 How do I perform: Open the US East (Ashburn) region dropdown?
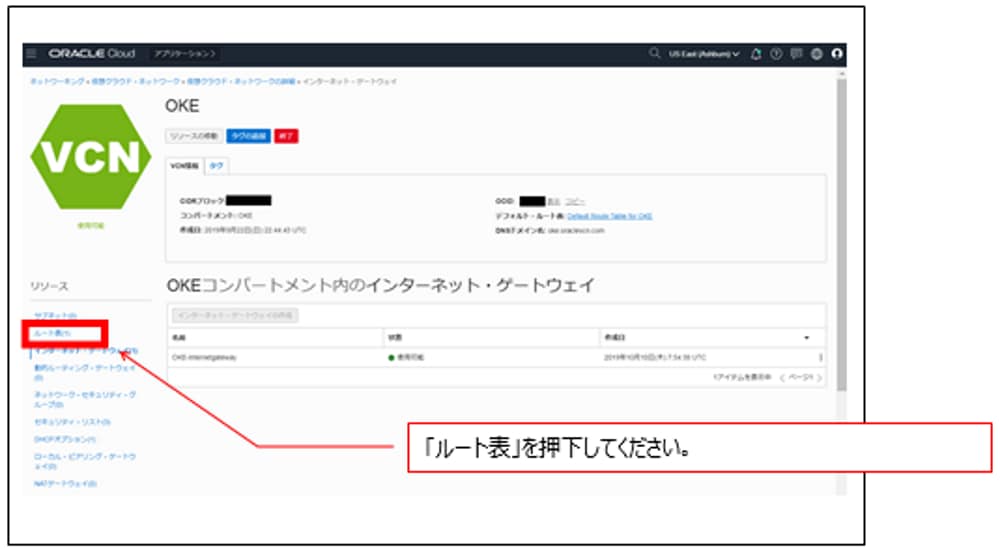(703, 54)
